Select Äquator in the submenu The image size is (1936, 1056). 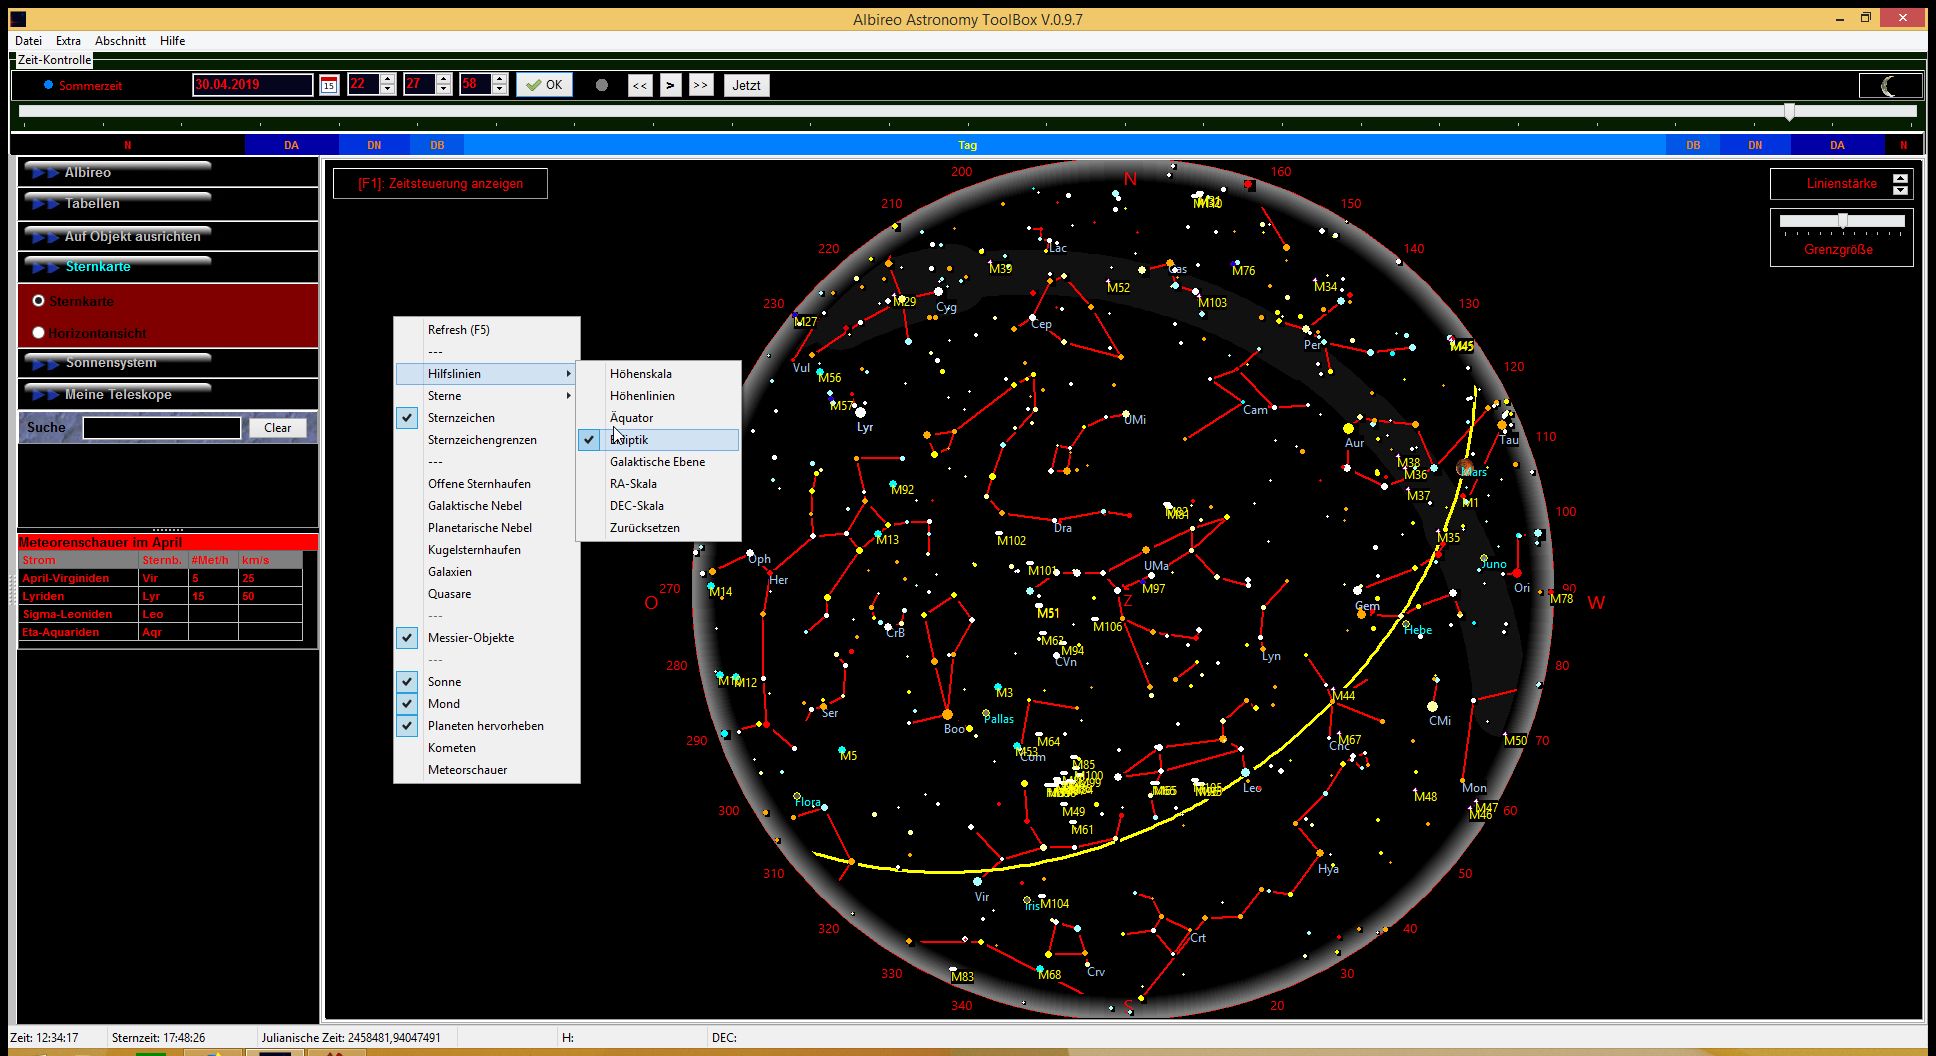[x=659, y=418]
